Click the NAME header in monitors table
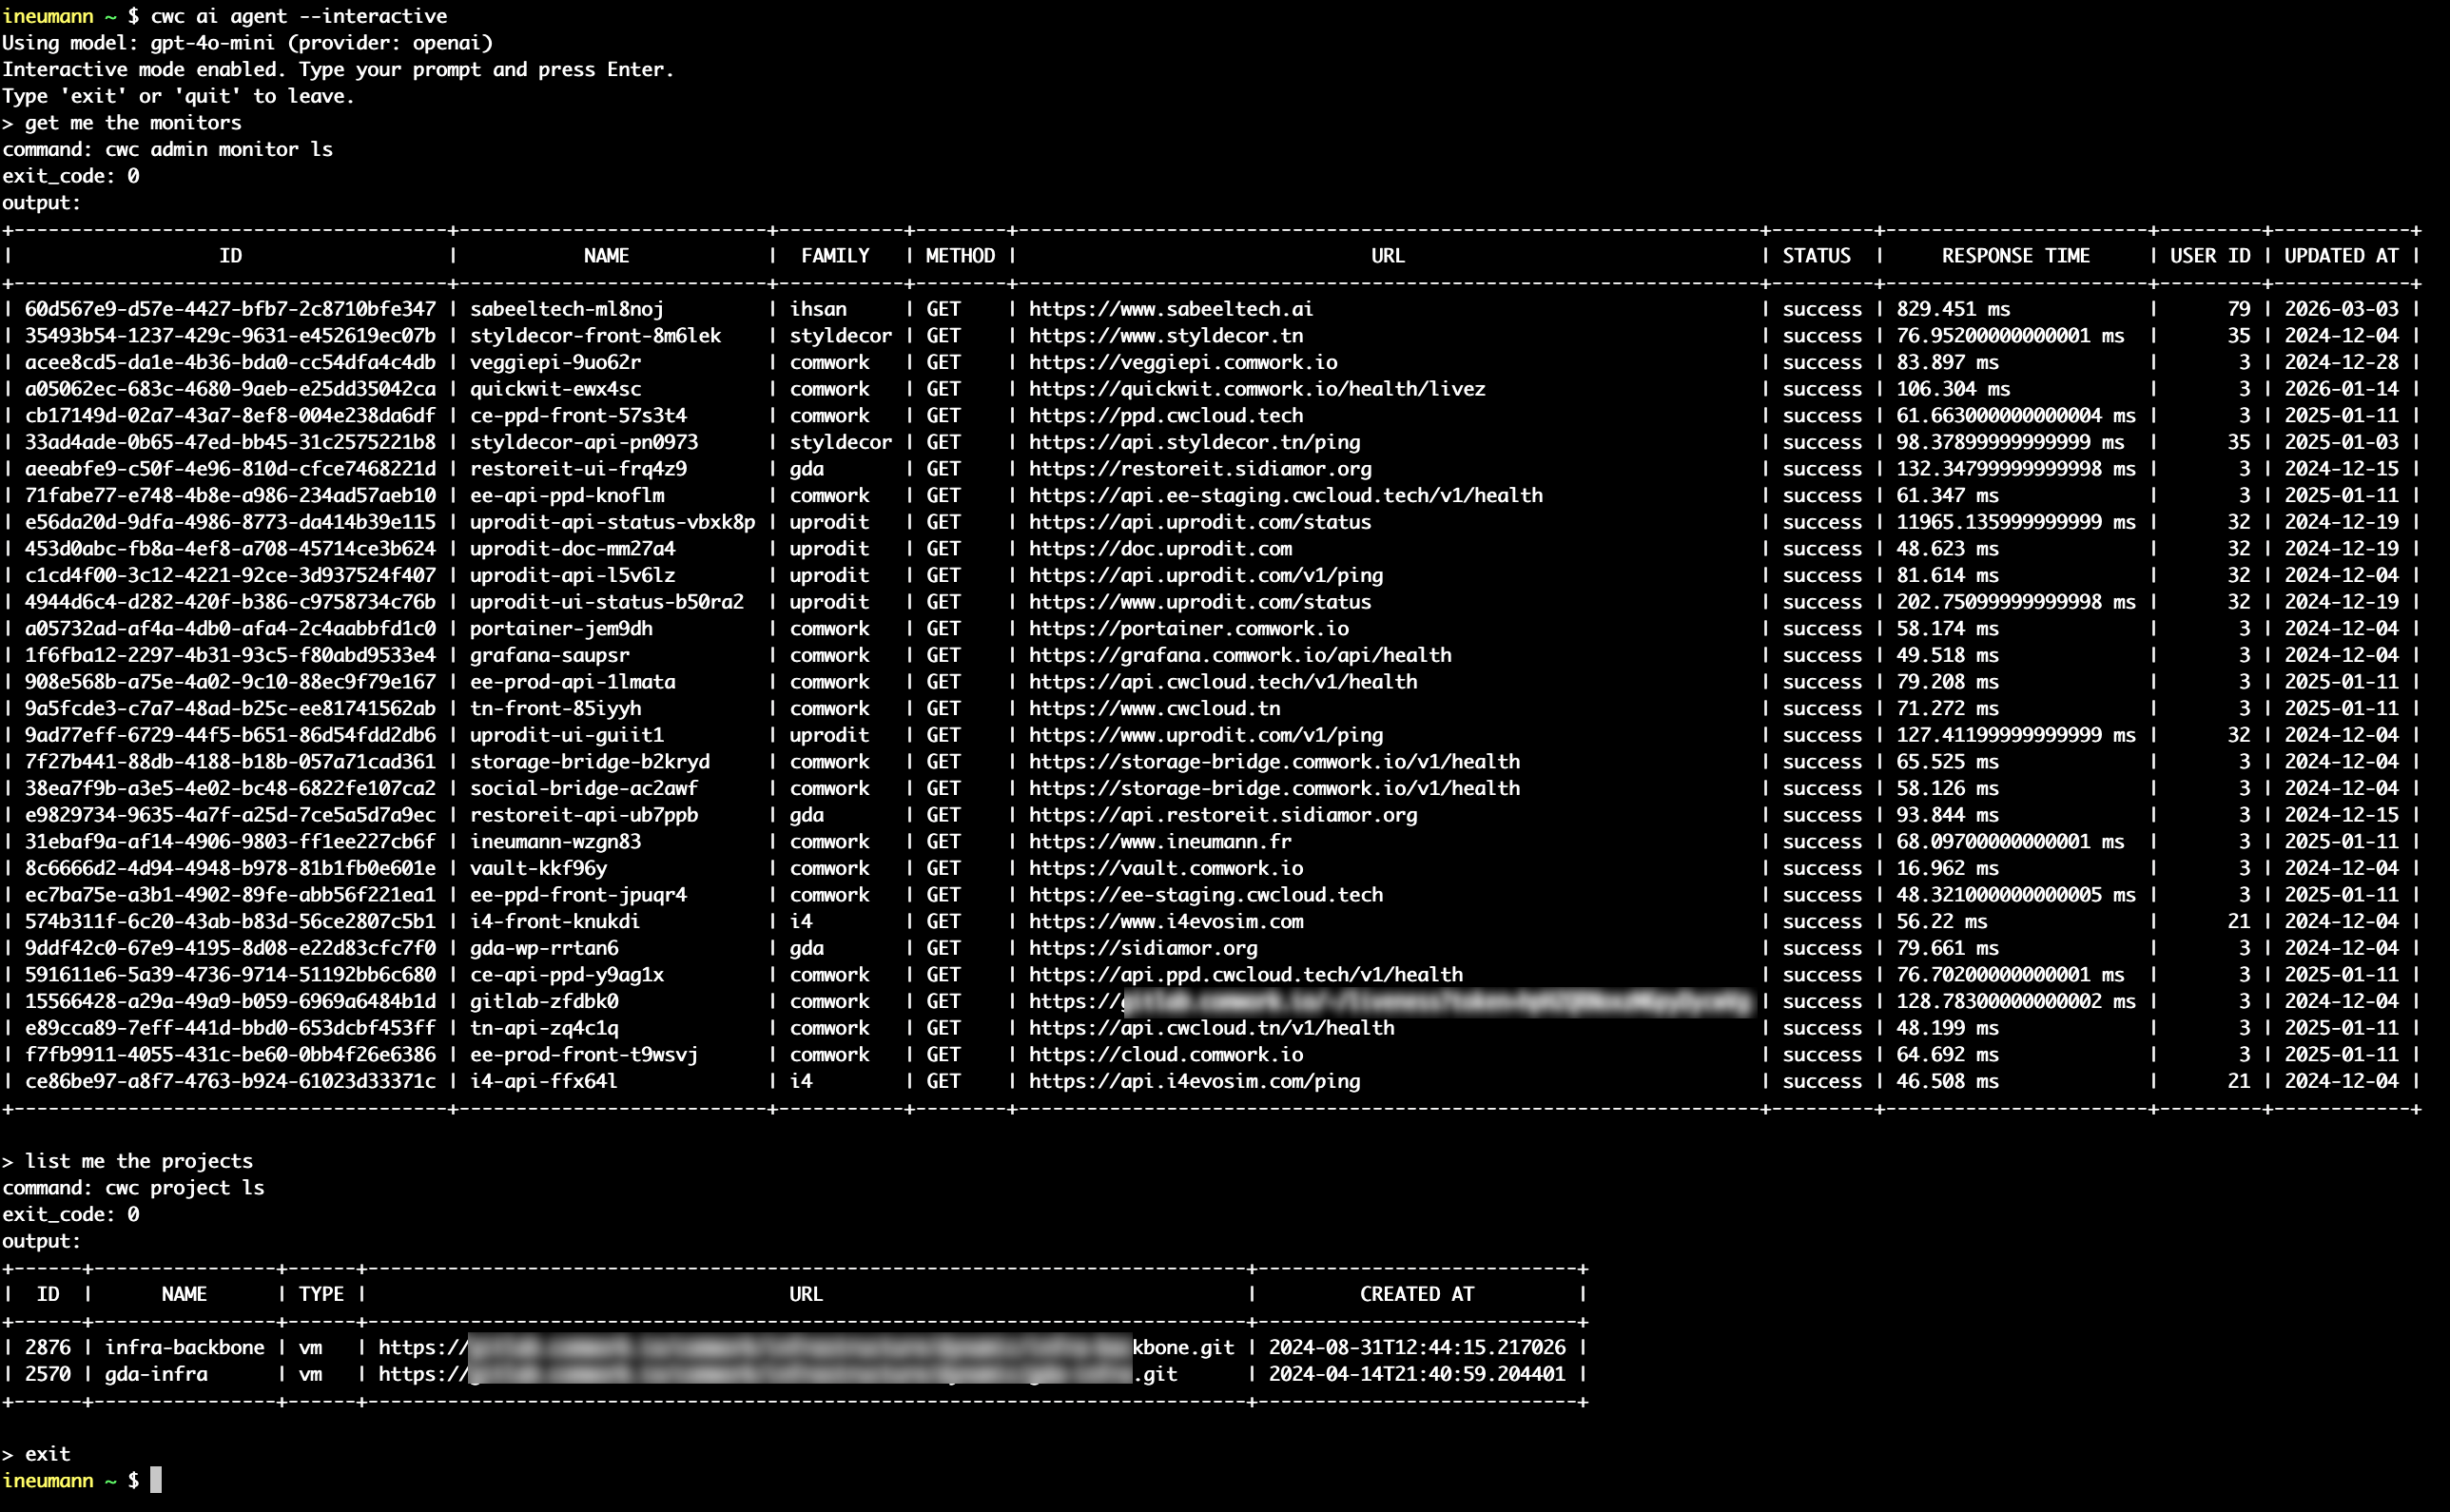 [607, 256]
